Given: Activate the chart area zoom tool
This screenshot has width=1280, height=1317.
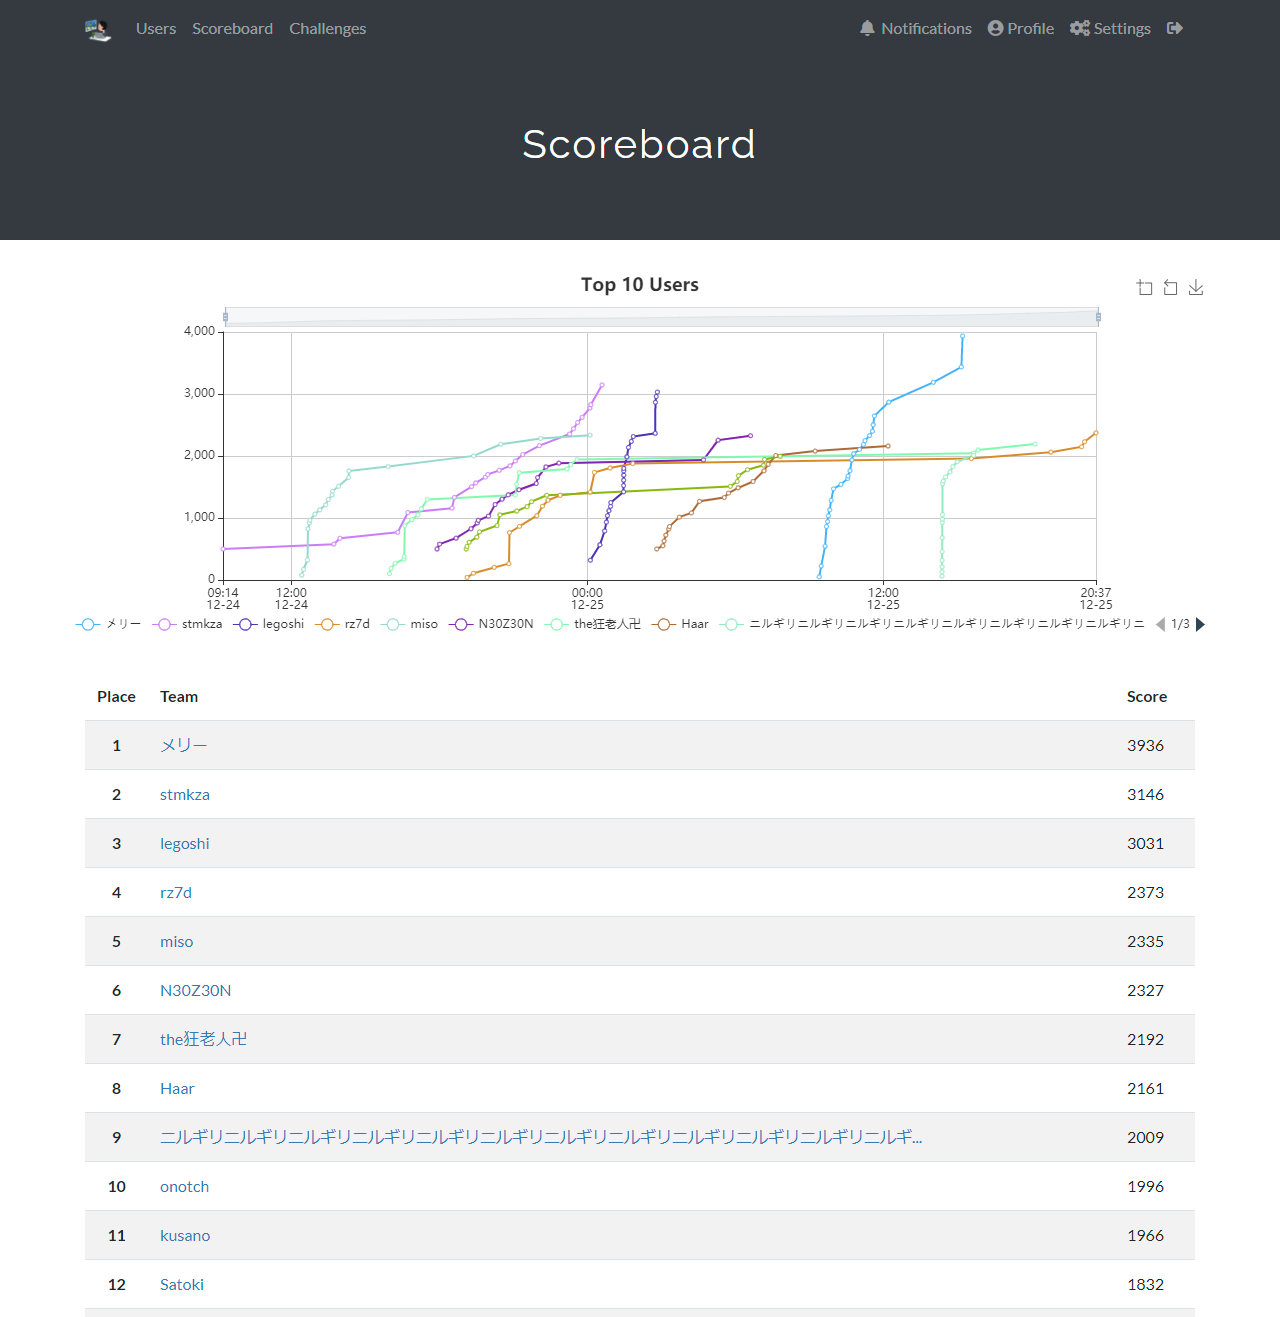Looking at the screenshot, I should [1145, 288].
